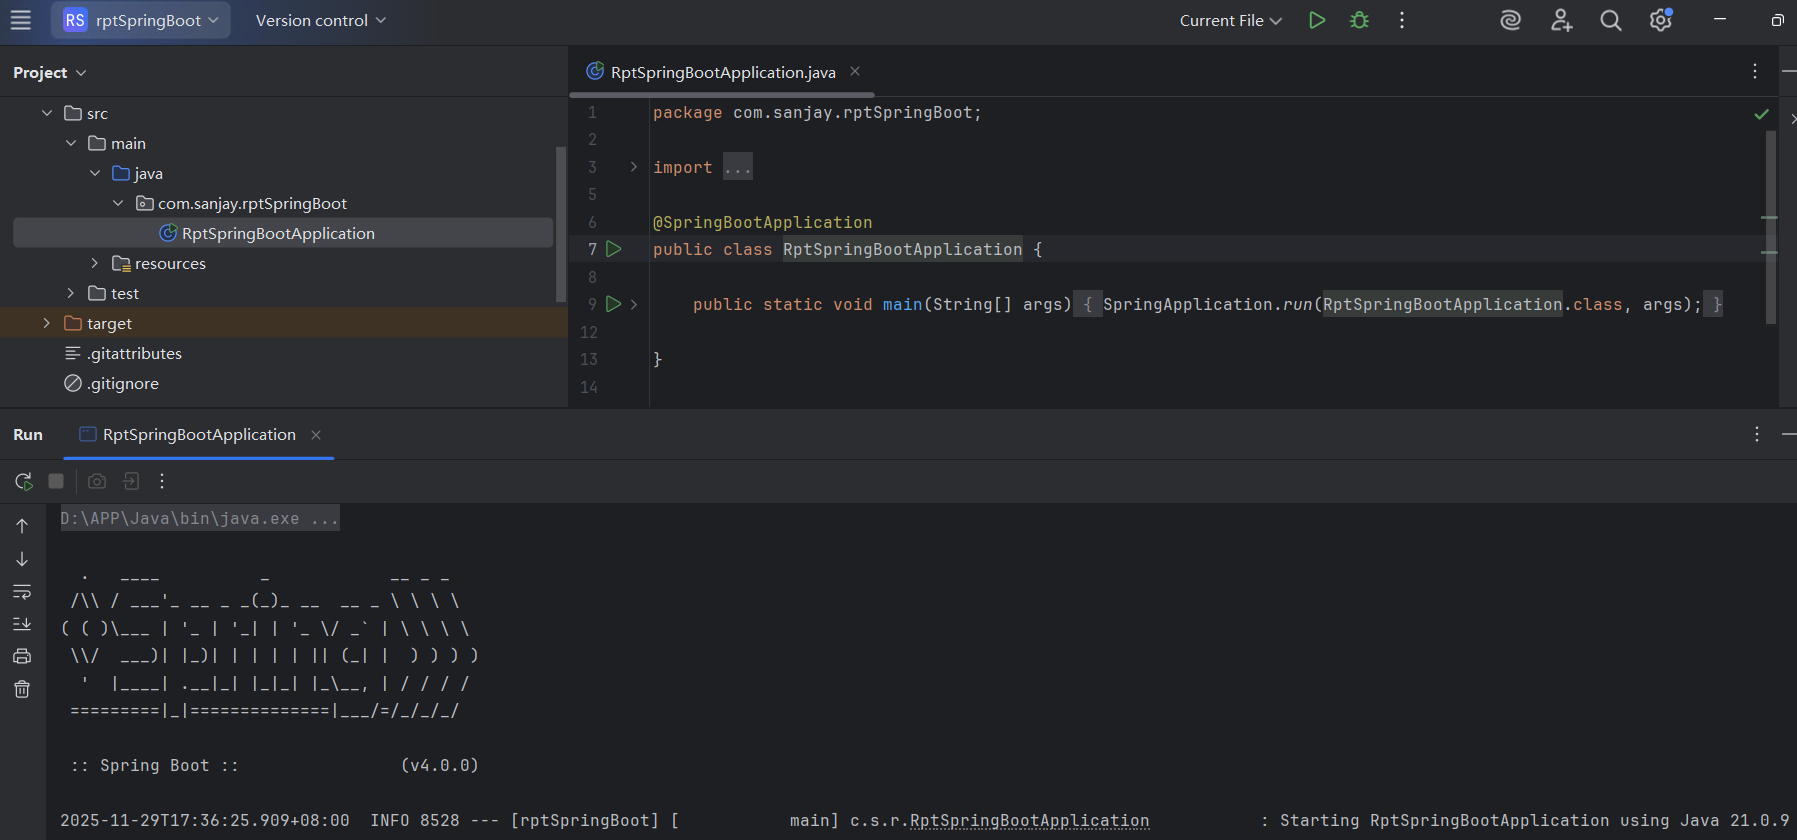
Task: Click the package declaration line
Action: point(817,113)
